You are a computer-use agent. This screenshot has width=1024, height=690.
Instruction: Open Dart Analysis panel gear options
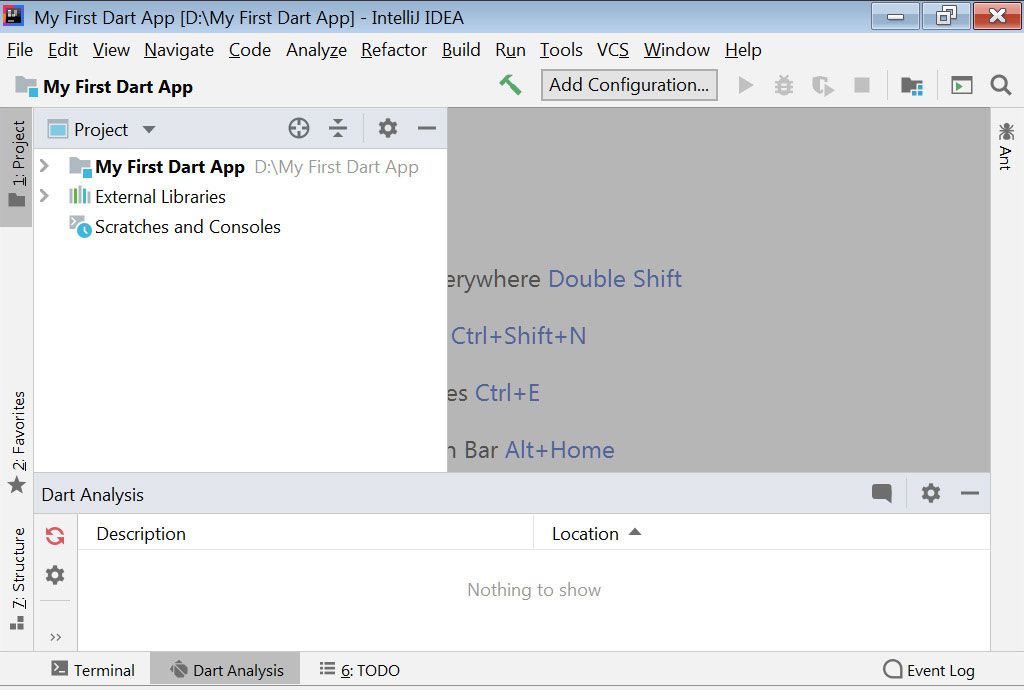tap(931, 493)
